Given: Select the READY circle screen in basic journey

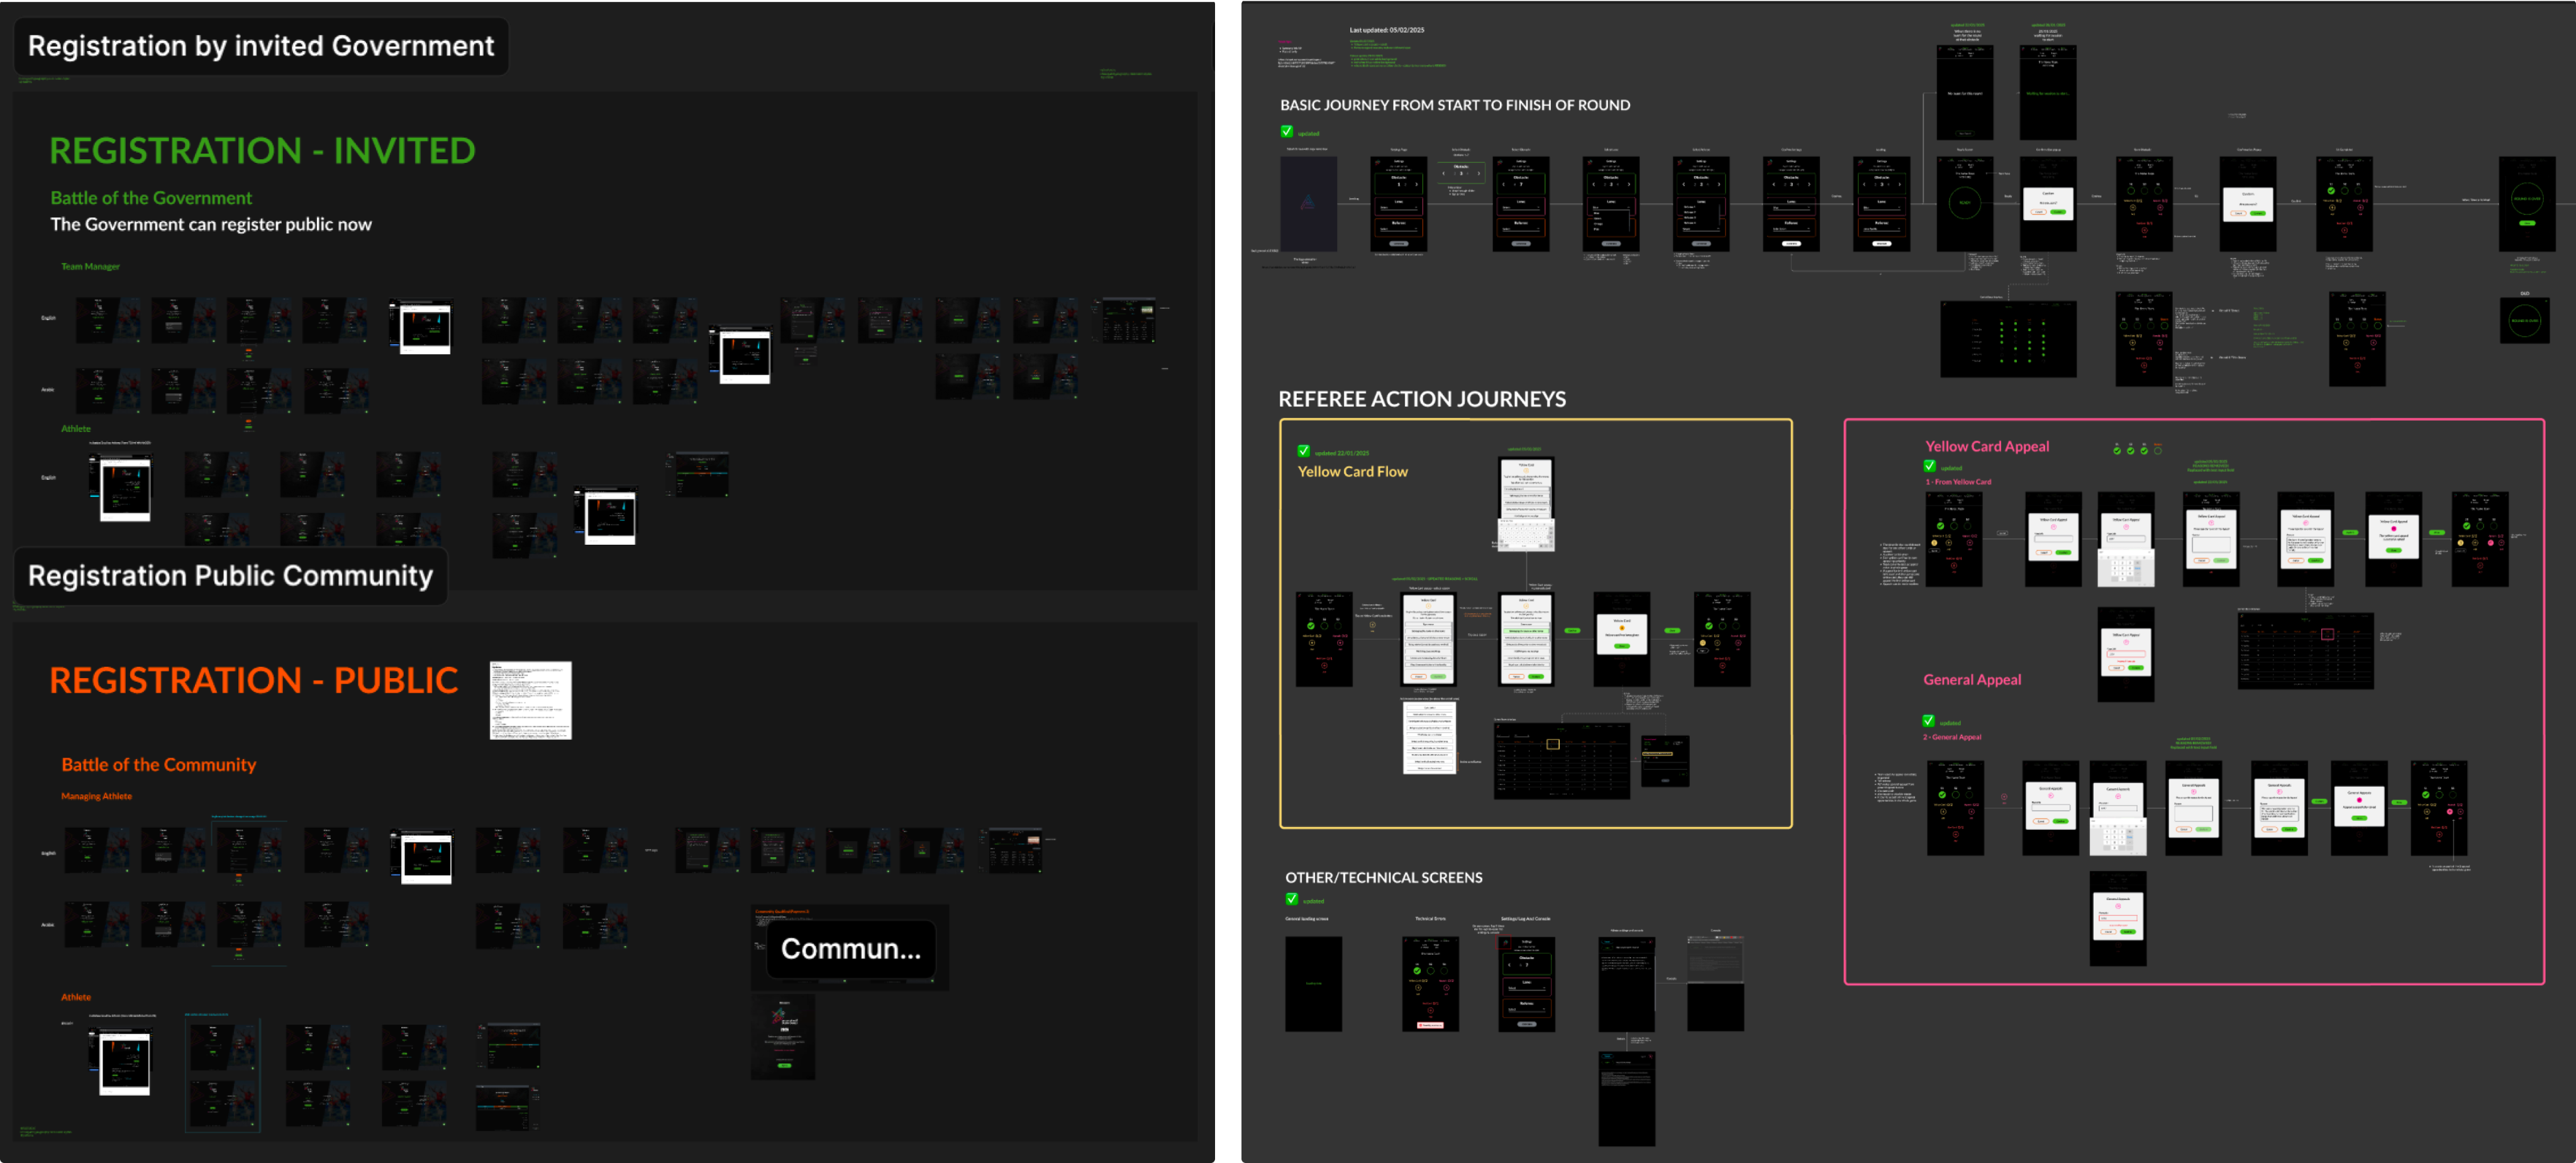Looking at the screenshot, I should pos(1965,204).
